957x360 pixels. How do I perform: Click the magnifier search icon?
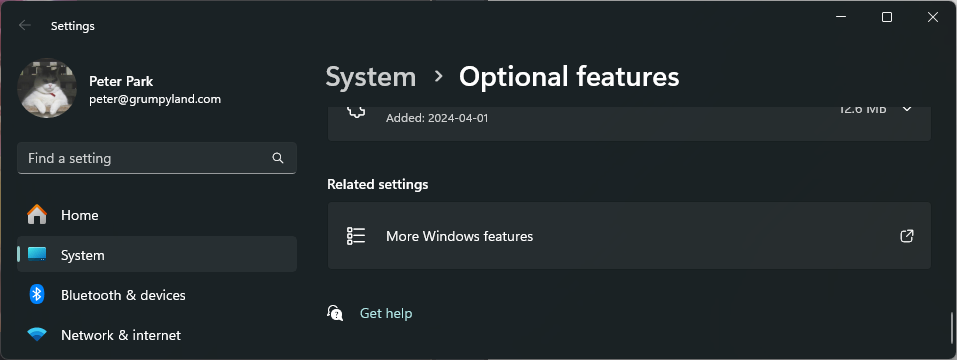[x=278, y=158]
